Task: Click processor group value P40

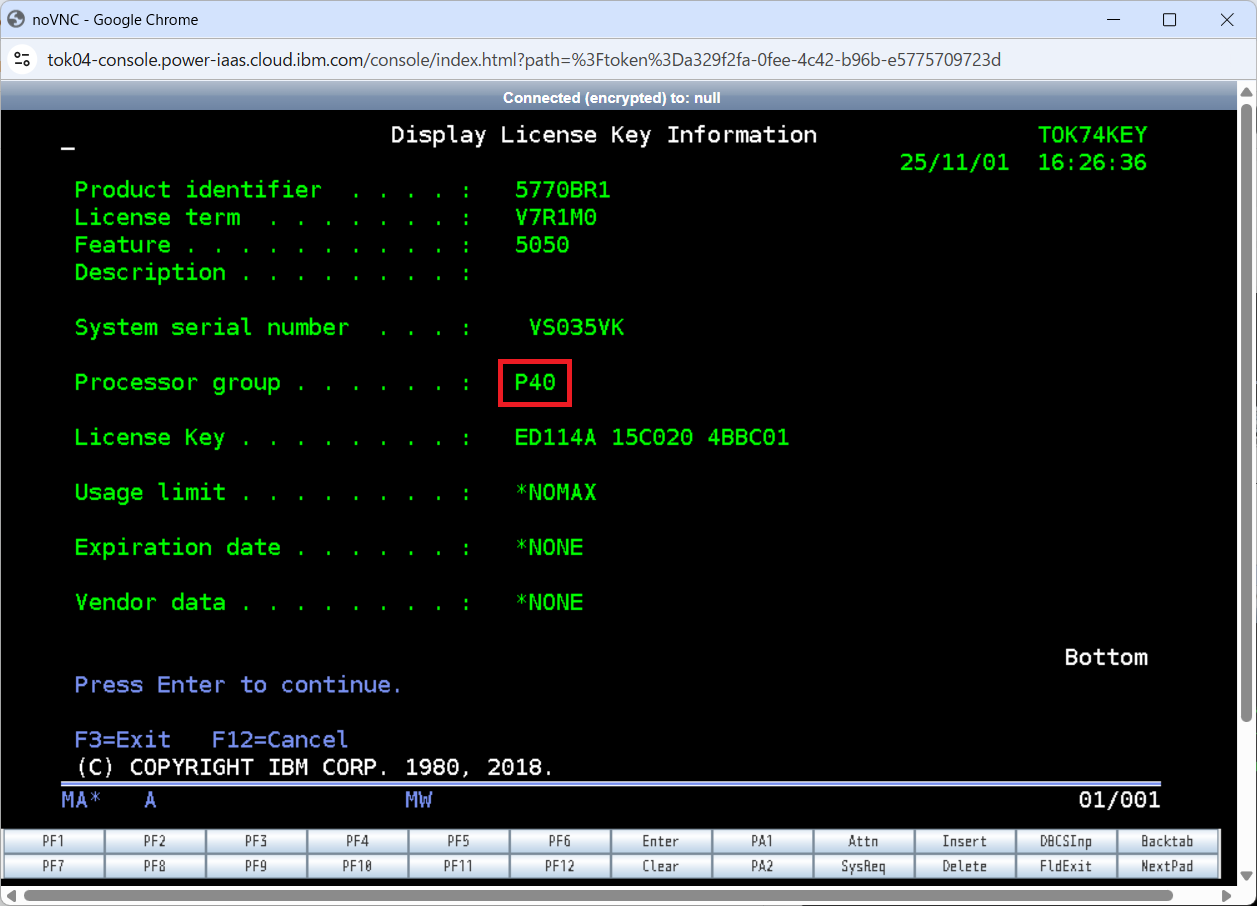Action: (x=535, y=382)
